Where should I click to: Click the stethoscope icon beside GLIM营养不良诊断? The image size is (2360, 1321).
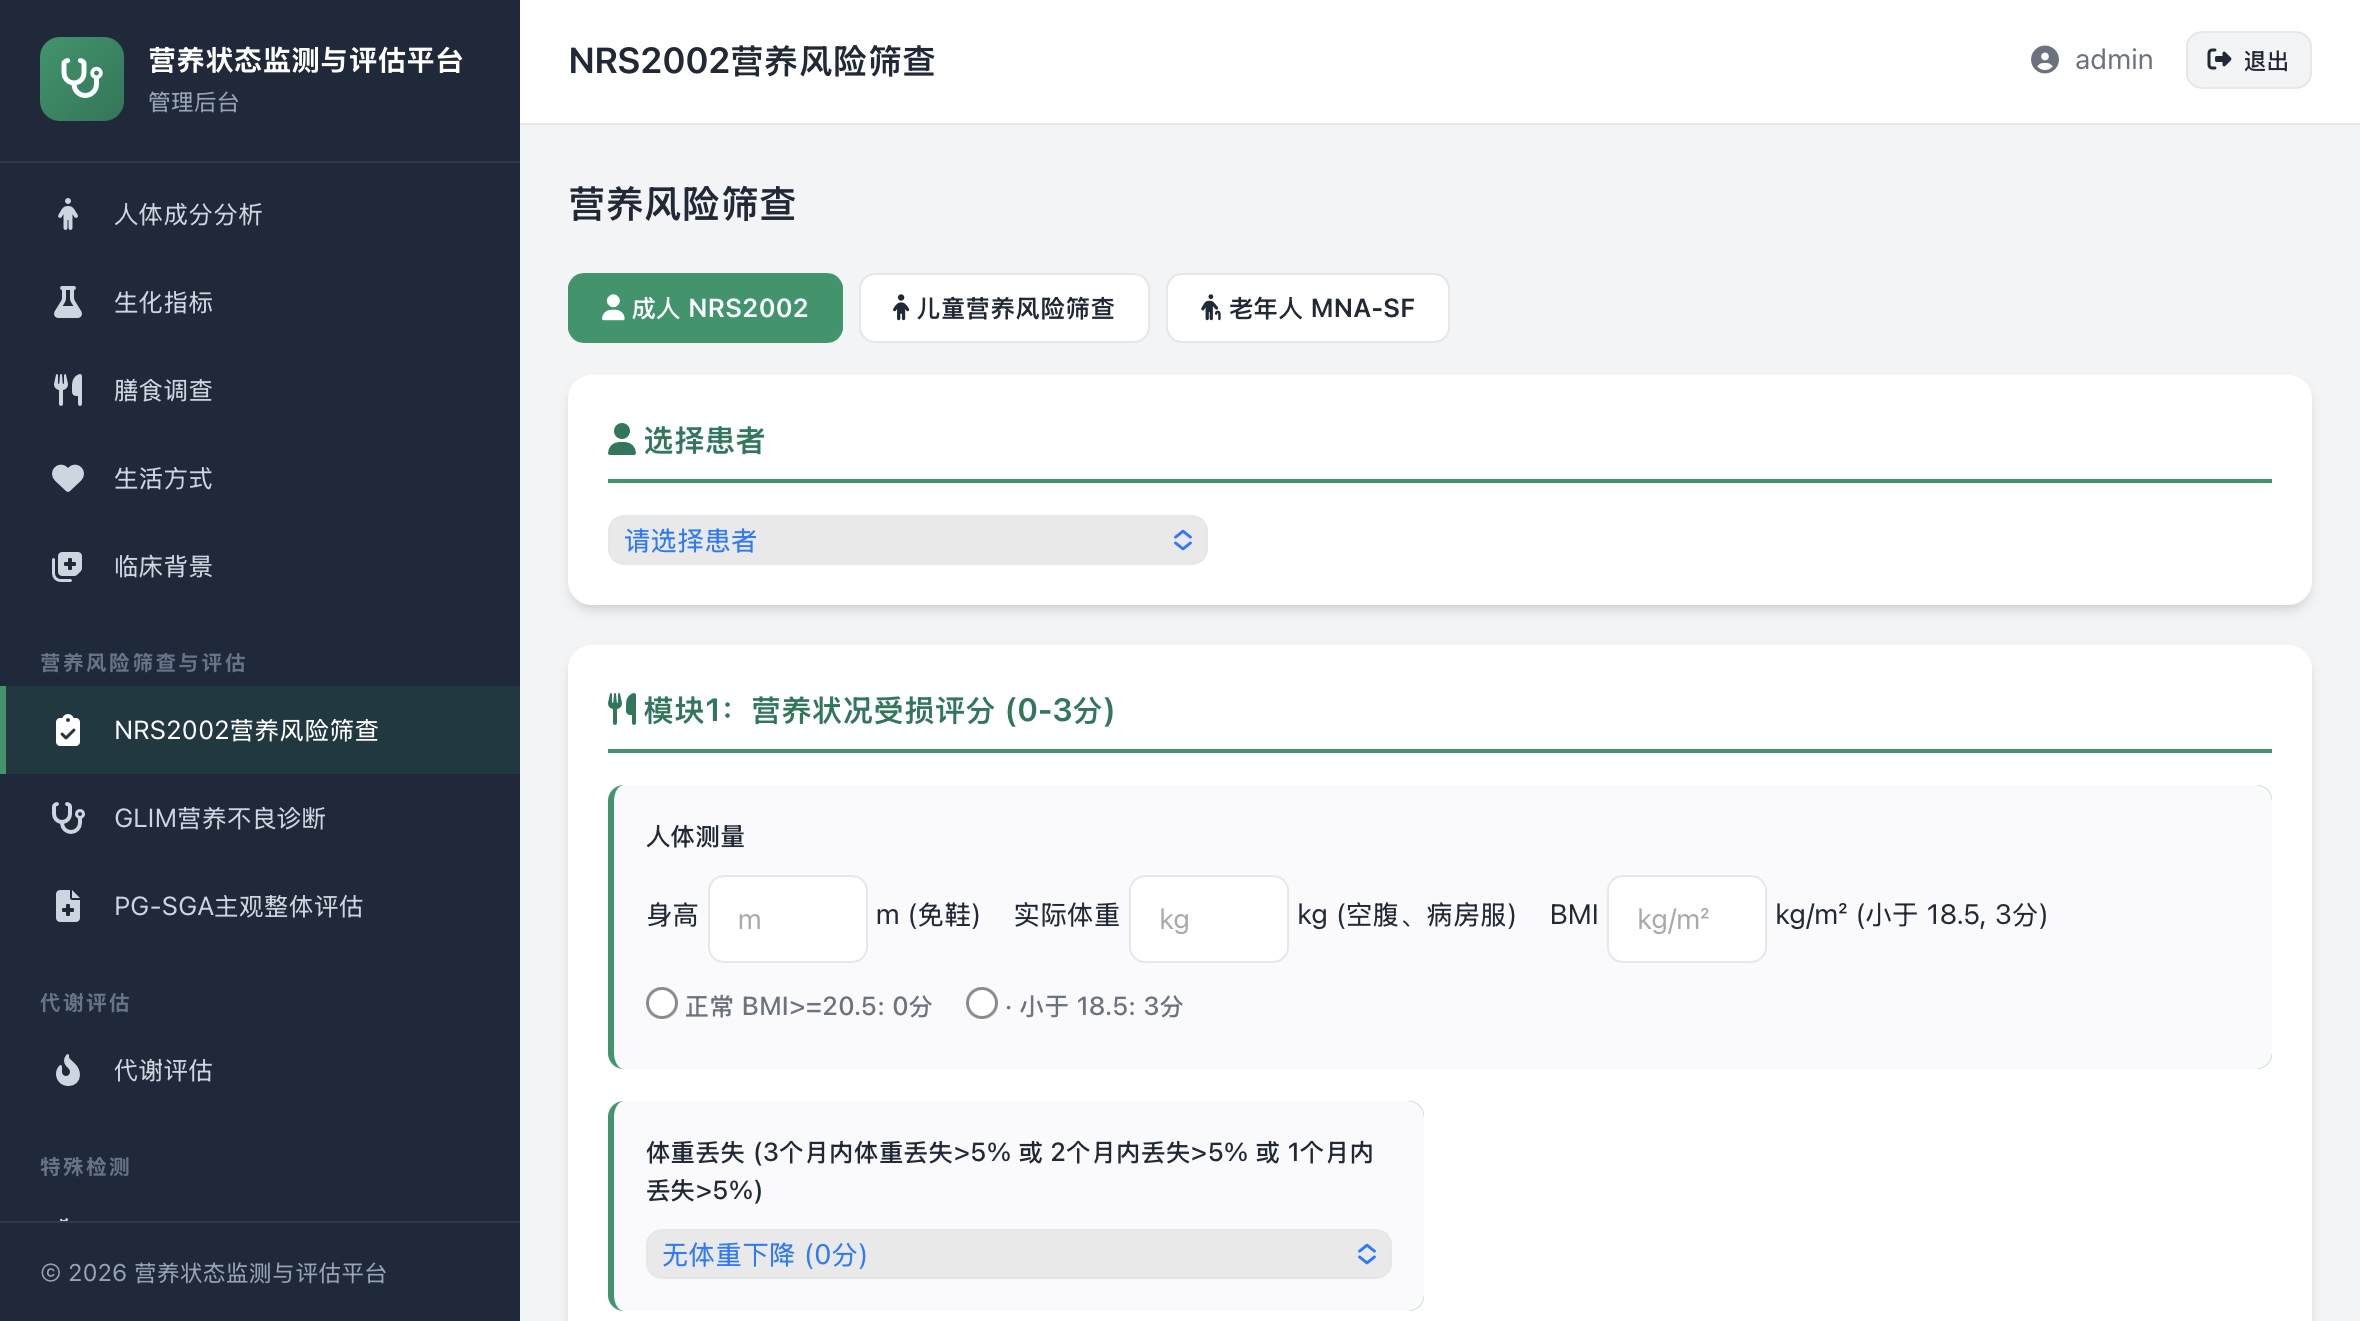67,818
